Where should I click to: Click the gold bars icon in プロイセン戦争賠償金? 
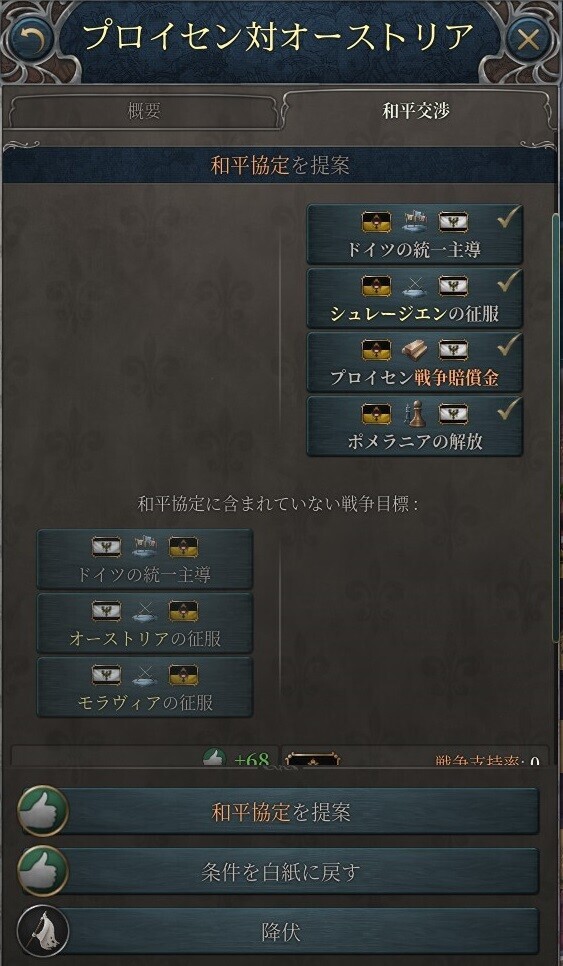[415, 351]
